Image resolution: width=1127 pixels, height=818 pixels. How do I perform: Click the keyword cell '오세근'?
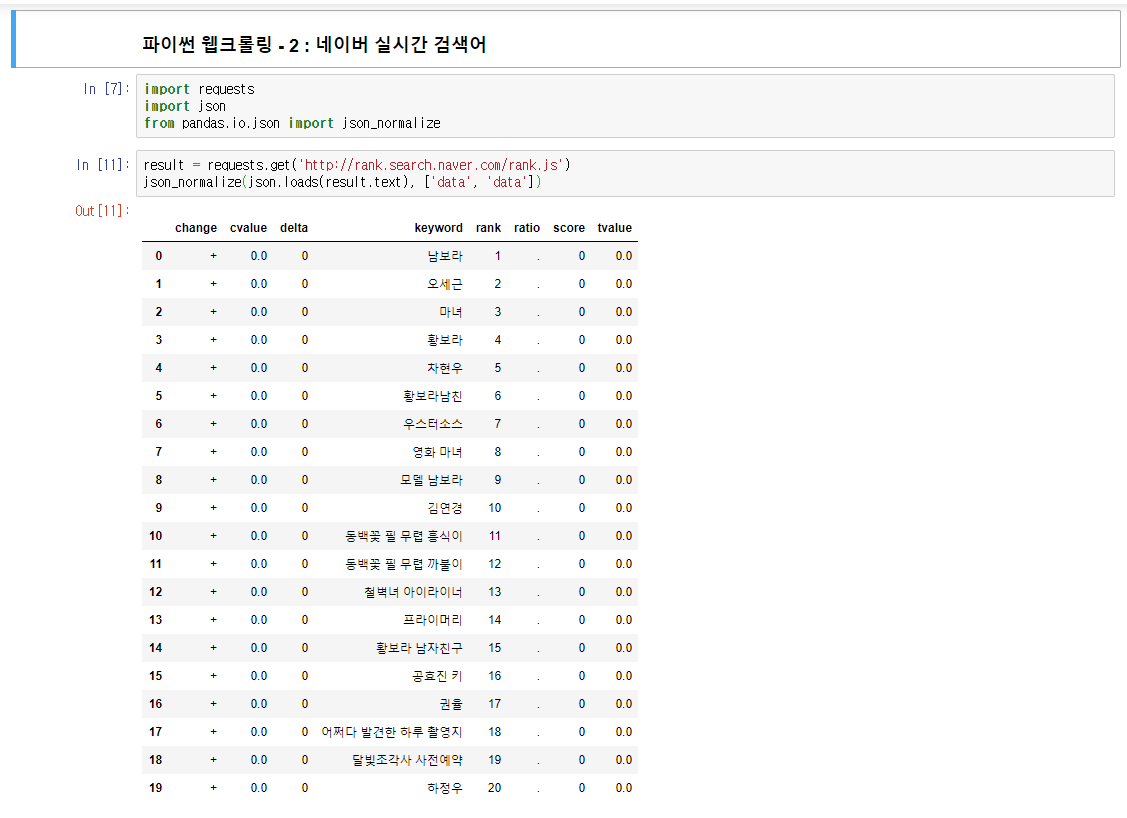tap(445, 284)
